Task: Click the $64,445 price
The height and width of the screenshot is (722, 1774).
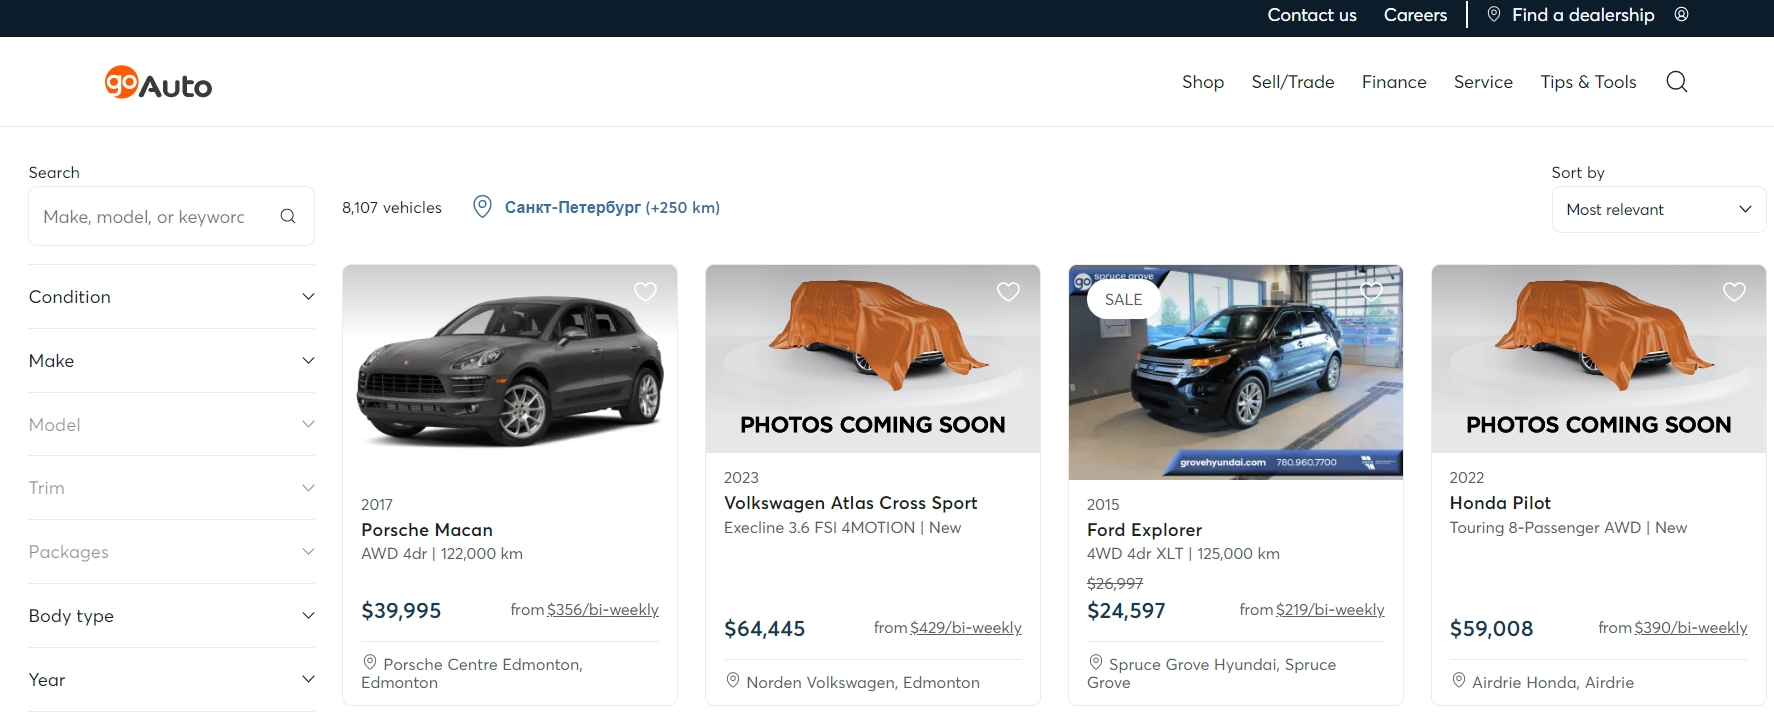Action: (x=764, y=629)
